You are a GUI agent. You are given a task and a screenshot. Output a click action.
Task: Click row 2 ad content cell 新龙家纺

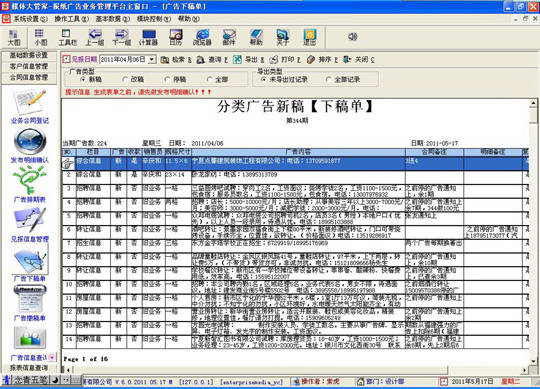pyautogui.click(x=298, y=177)
